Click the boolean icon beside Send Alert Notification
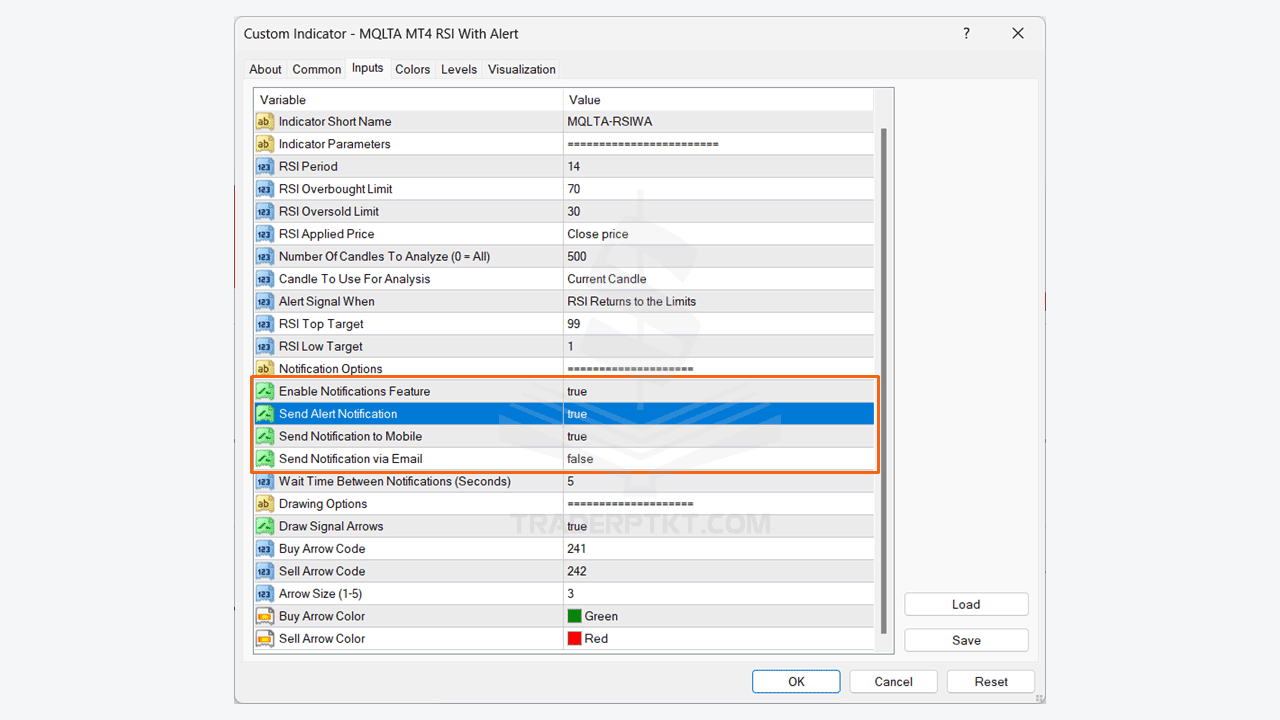The height and width of the screenshot is (720, 1280). [265, 414]
